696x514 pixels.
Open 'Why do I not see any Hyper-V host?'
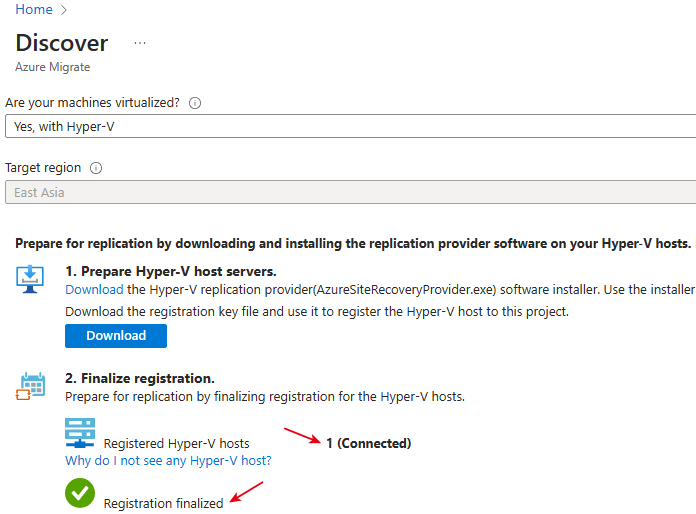168,461
